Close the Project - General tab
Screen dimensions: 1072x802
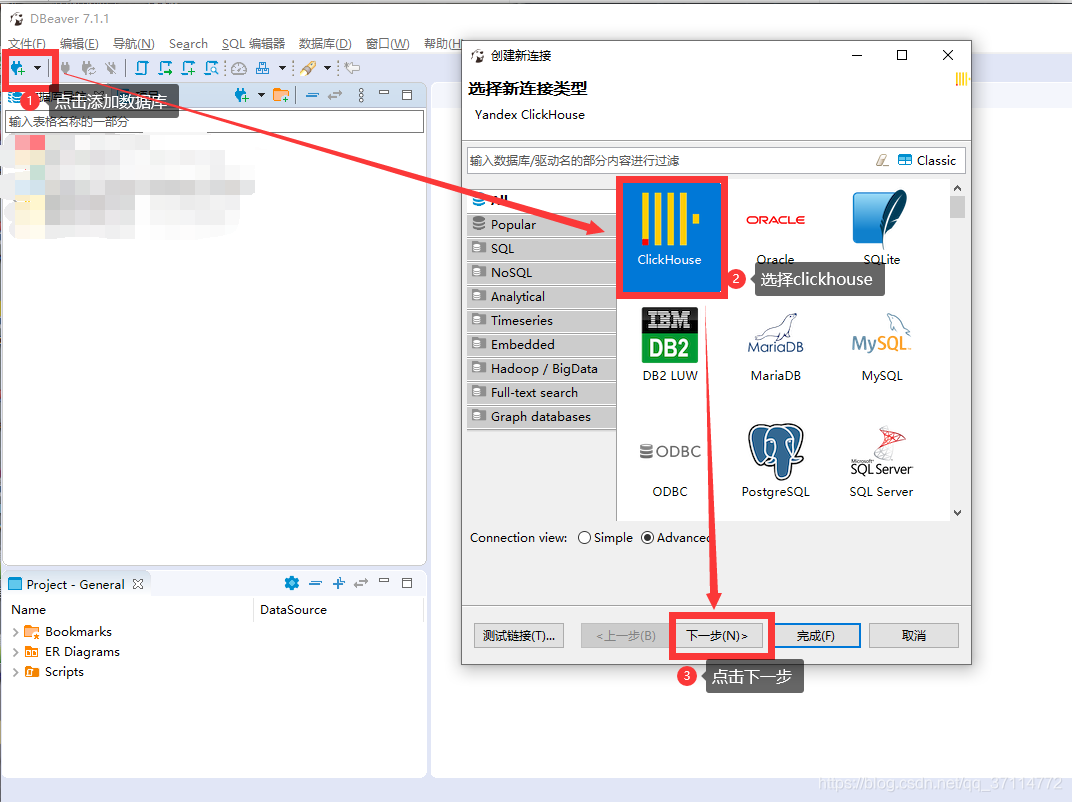(x=138, y=584)
